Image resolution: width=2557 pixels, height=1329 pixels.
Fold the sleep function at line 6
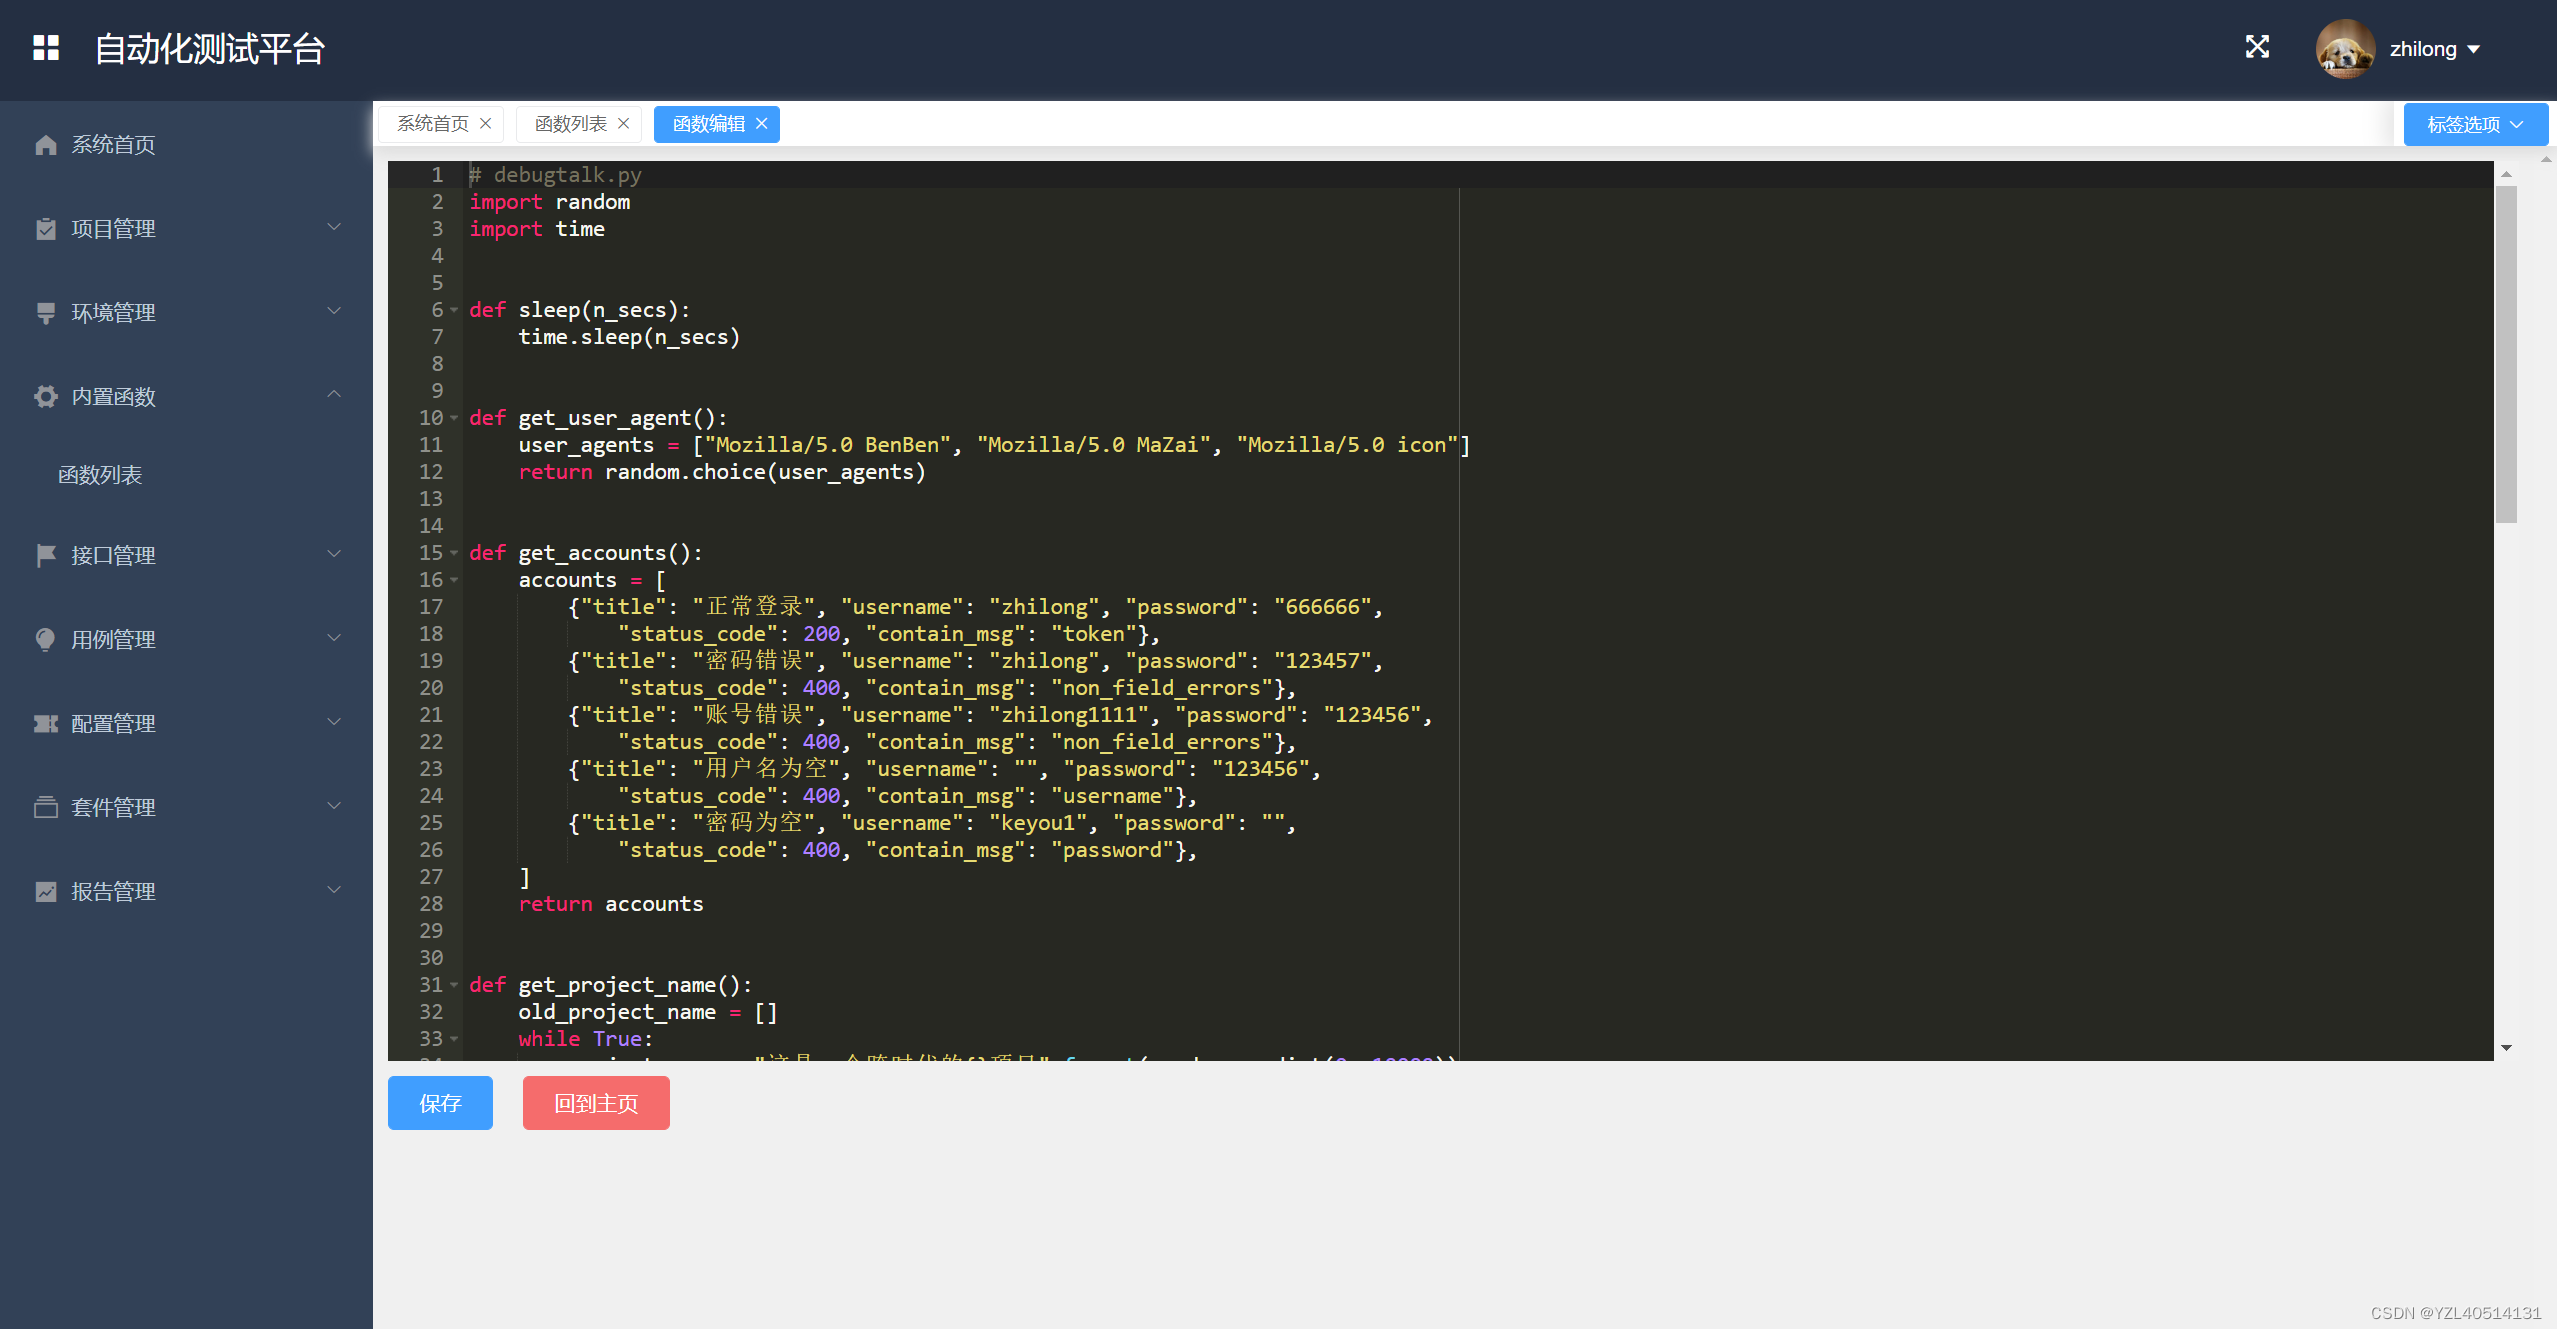454,311
